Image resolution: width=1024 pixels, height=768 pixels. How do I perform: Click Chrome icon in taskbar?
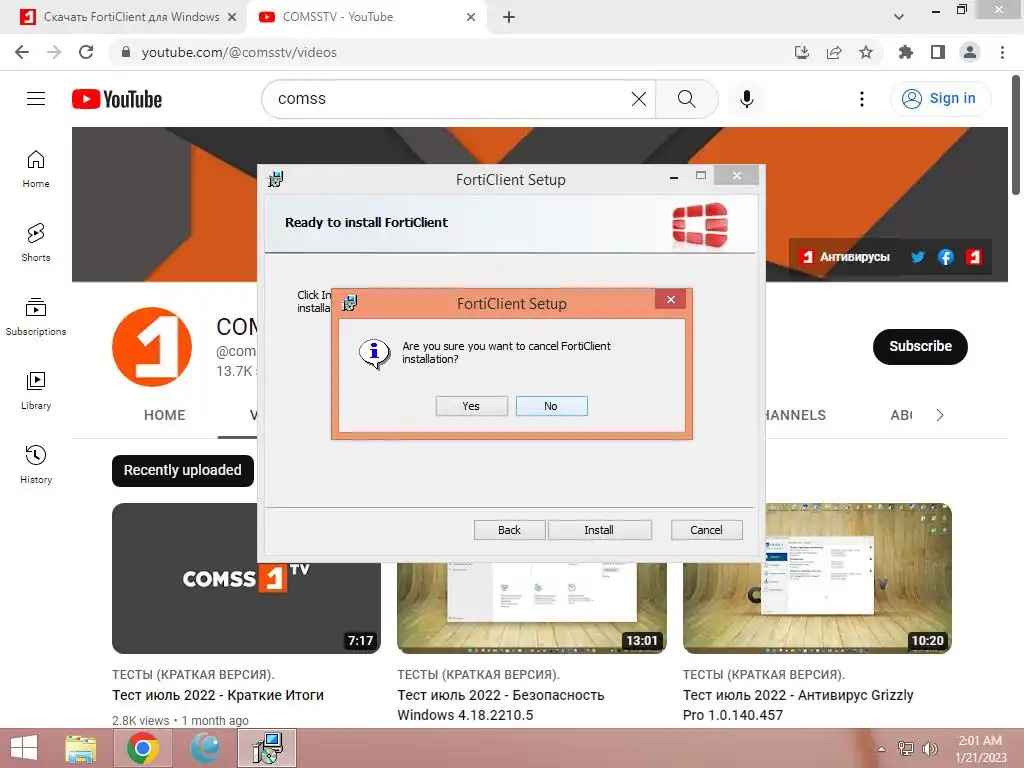143,748
